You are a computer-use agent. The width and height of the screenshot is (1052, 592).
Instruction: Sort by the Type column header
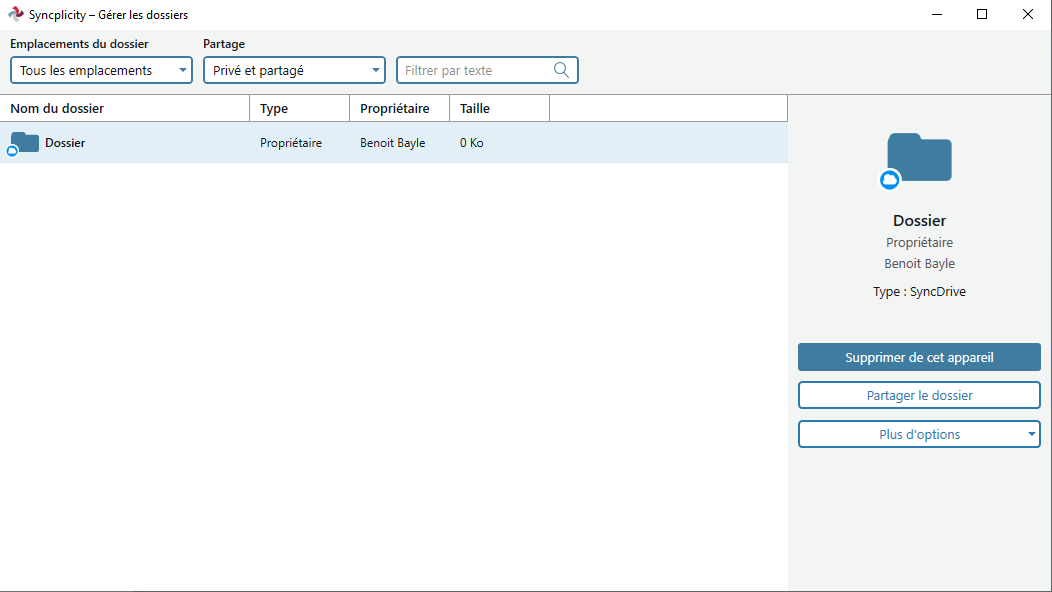tap(300, 109)
